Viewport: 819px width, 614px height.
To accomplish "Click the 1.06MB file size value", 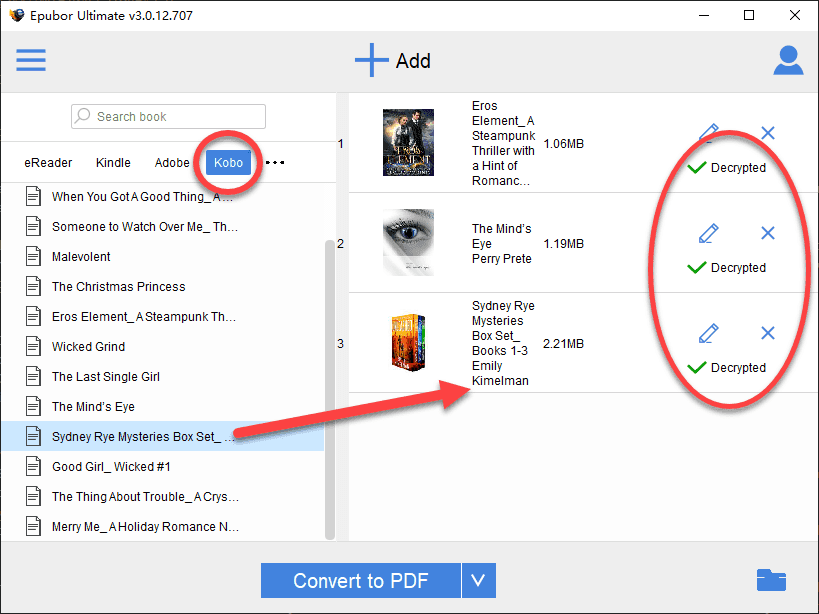I will (564, 144).
